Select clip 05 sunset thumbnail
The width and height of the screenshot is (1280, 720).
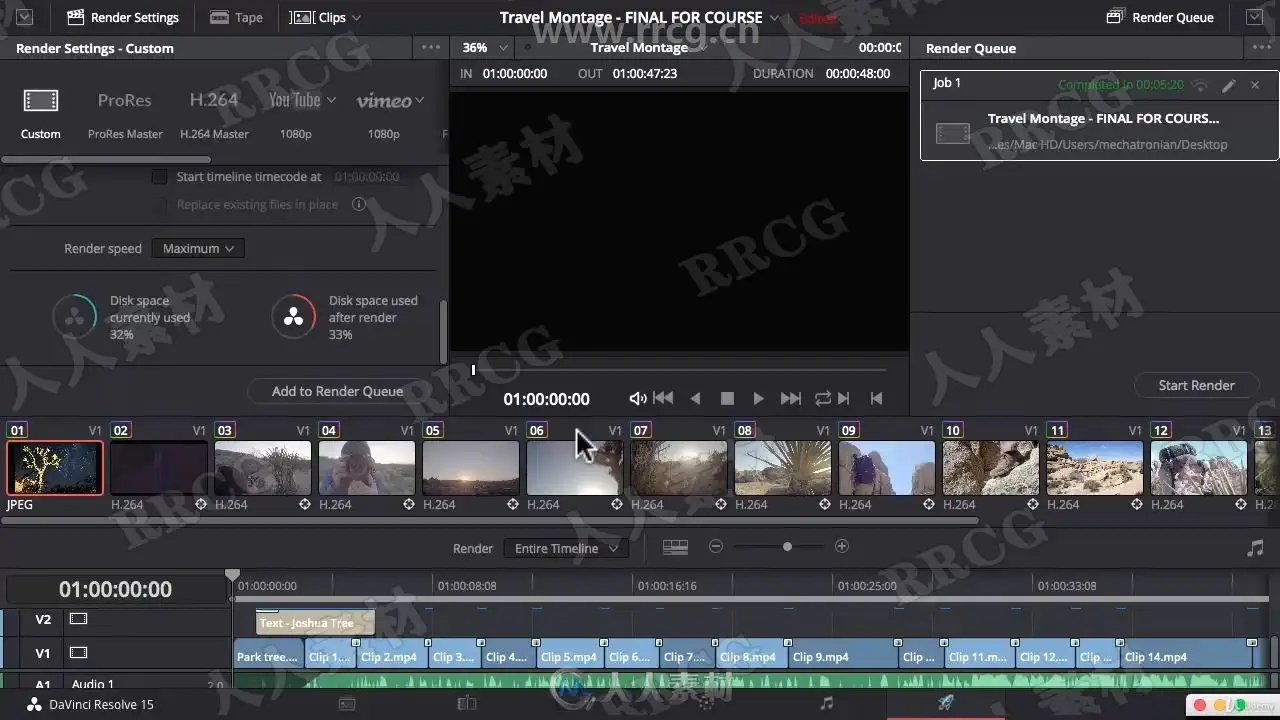471,468
